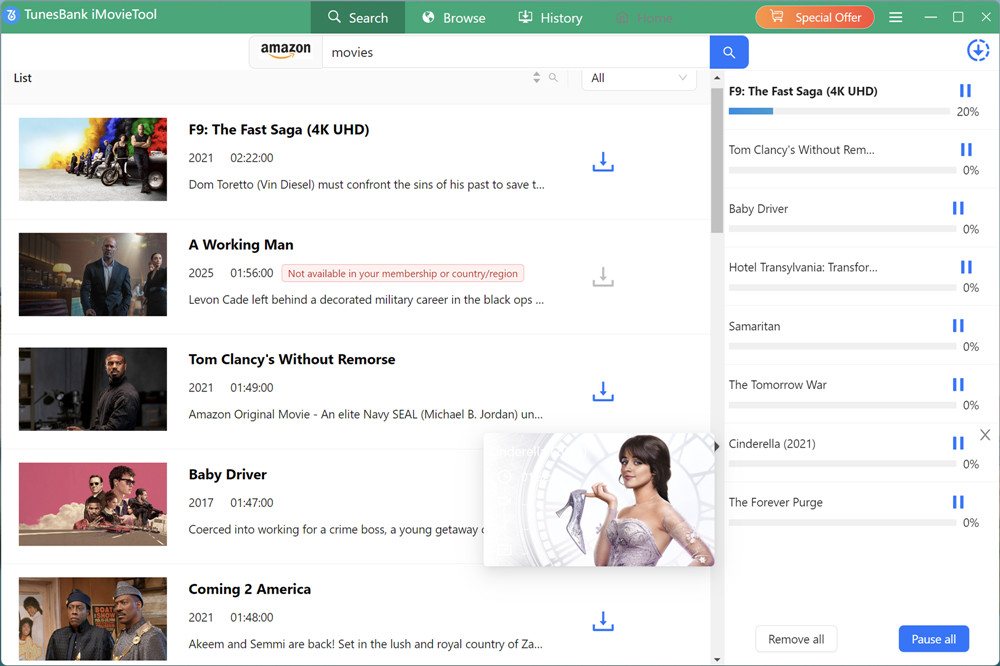
Task: Click "Not available in your membership" notice
Action: point(402,273)
